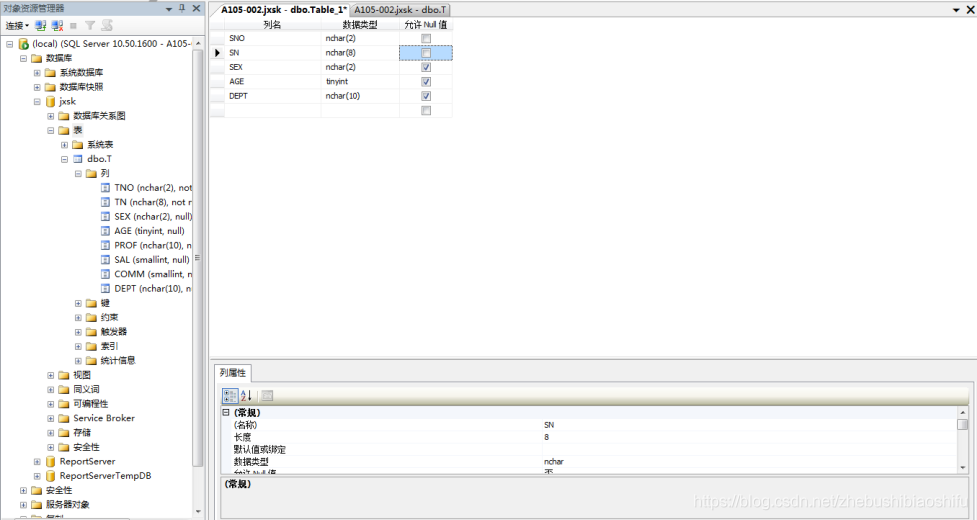Click the SEX column icon in tree
977x520 pixels.
[105, 217]
